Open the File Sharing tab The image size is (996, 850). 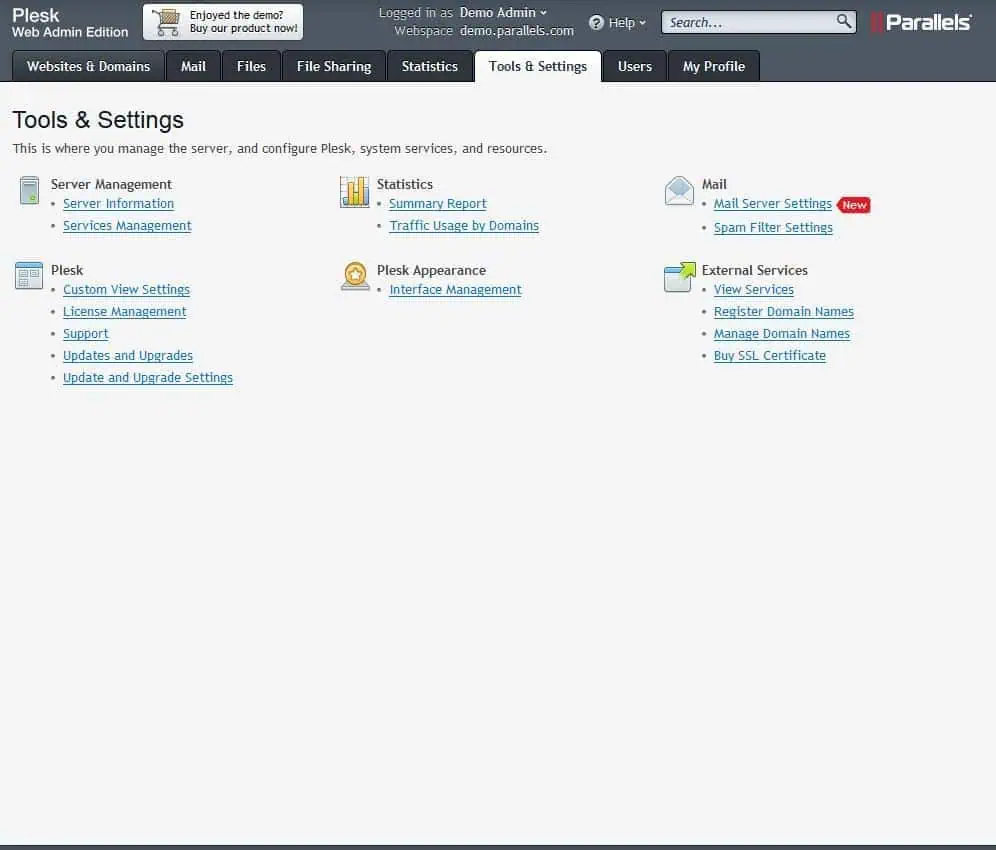334,66
